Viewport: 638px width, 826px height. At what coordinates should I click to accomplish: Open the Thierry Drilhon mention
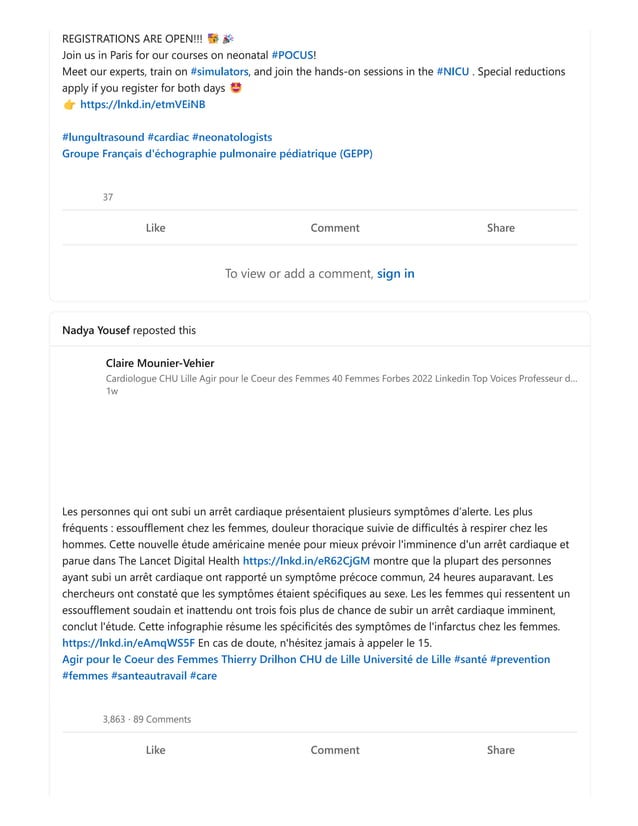[254, 659]
